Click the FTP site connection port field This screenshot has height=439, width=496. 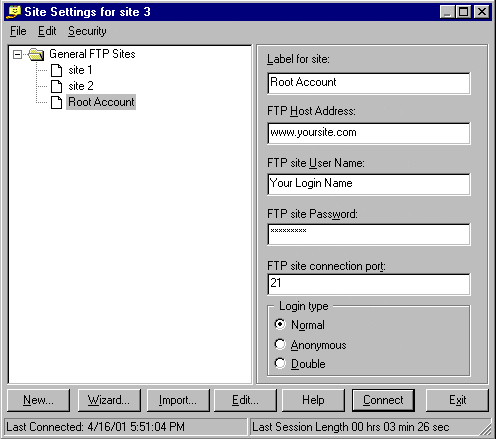369,284
